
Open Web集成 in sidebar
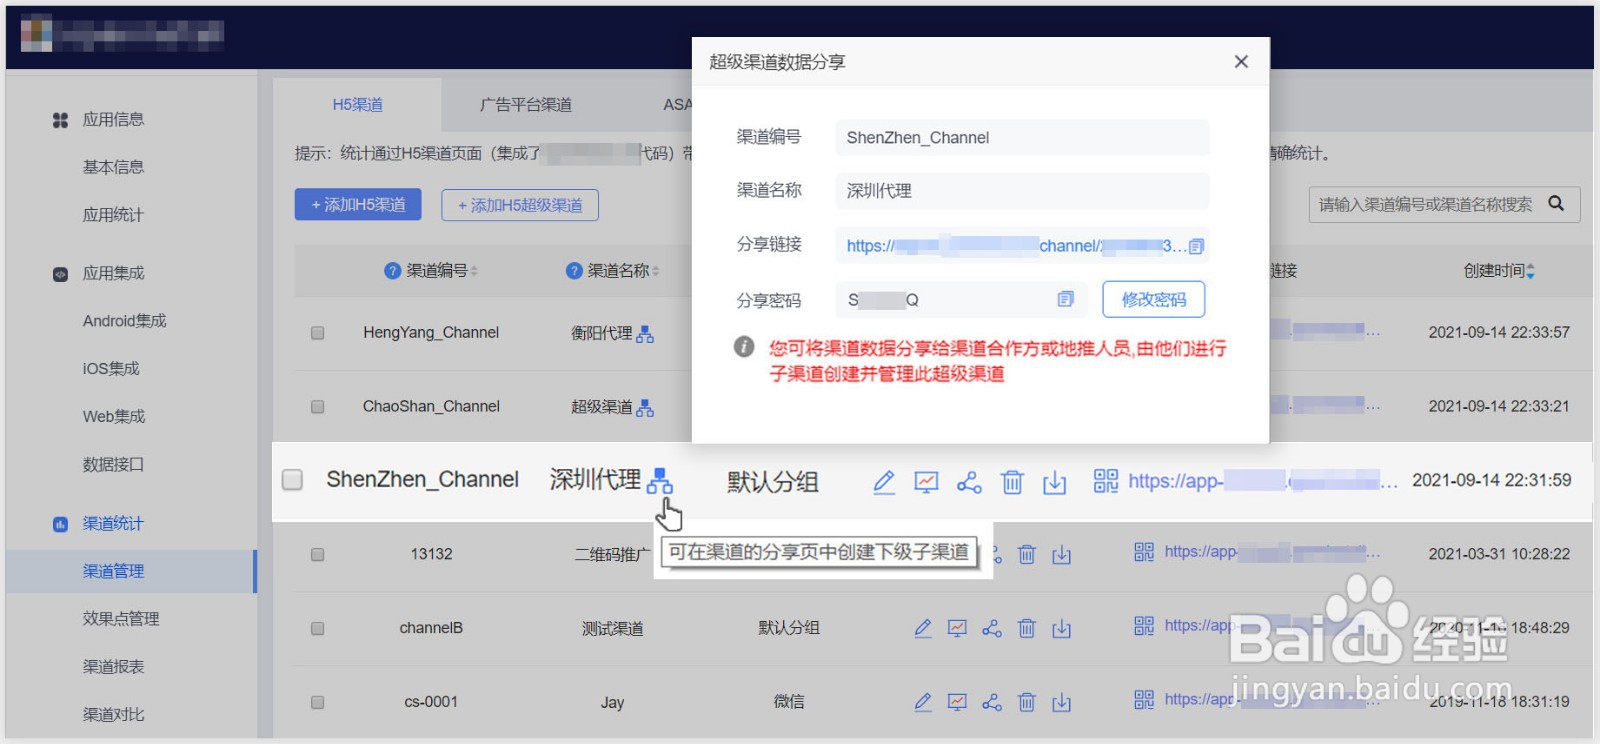[114, 417]
